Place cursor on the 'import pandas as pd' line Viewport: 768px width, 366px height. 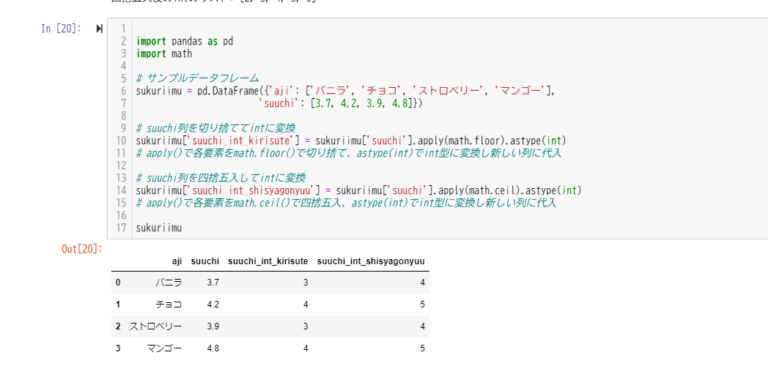pyautogui.click(x=185, y=42)
